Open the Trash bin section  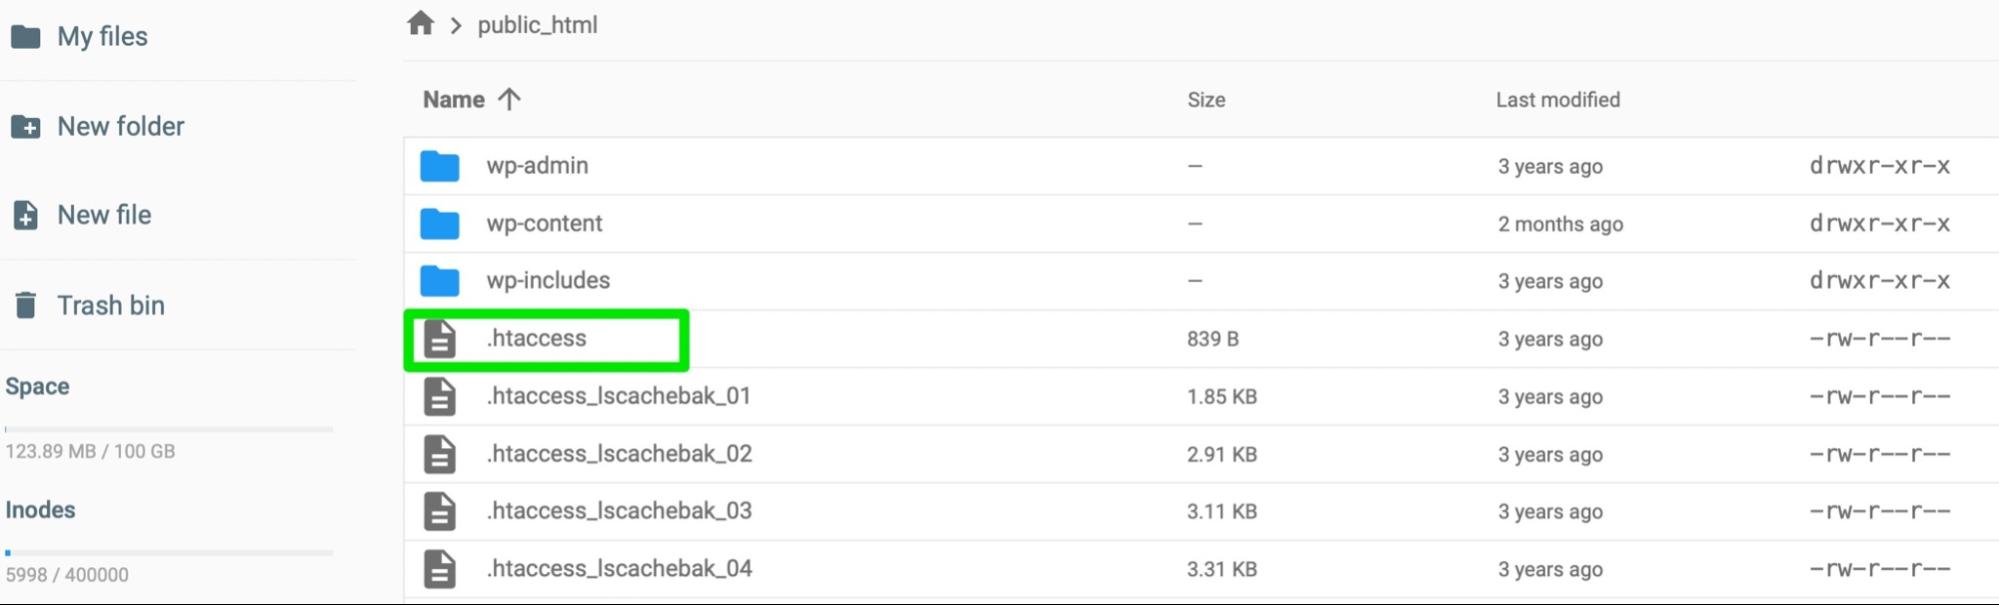[x=110, y=305]
